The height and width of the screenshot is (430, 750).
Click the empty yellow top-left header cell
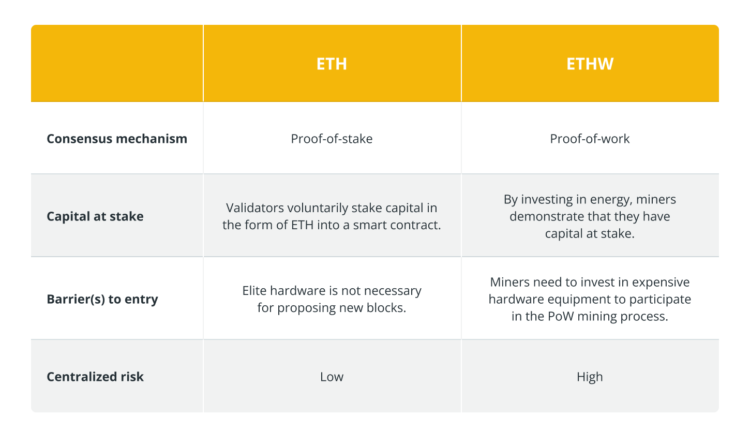pyautogui.click(x=117, y=64)
